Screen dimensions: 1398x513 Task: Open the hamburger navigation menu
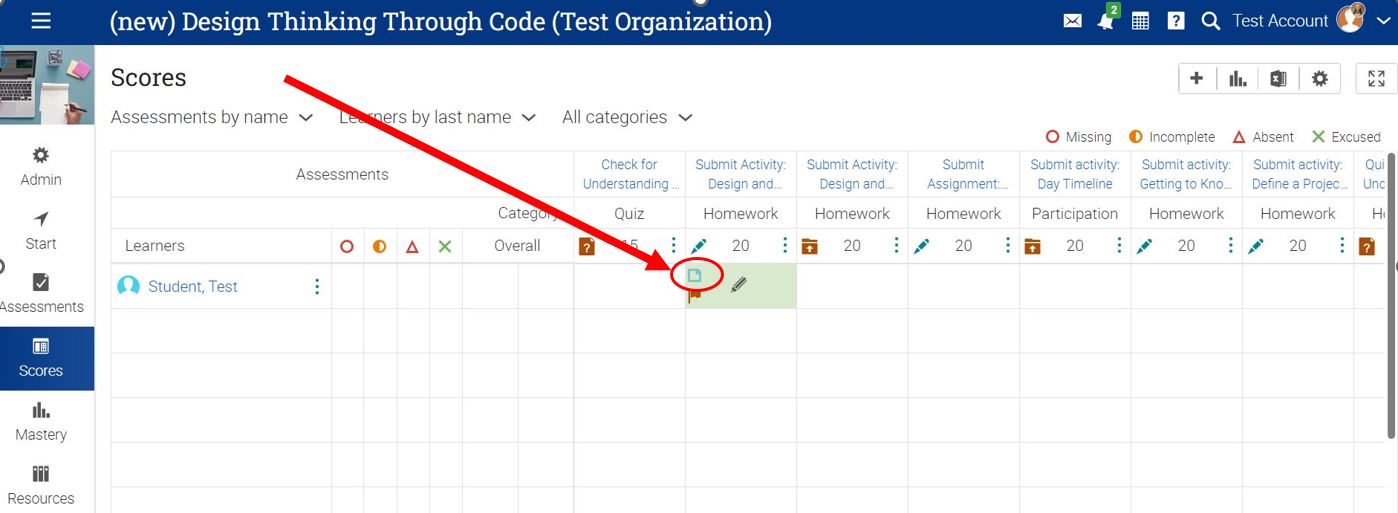tap(41, 21)
